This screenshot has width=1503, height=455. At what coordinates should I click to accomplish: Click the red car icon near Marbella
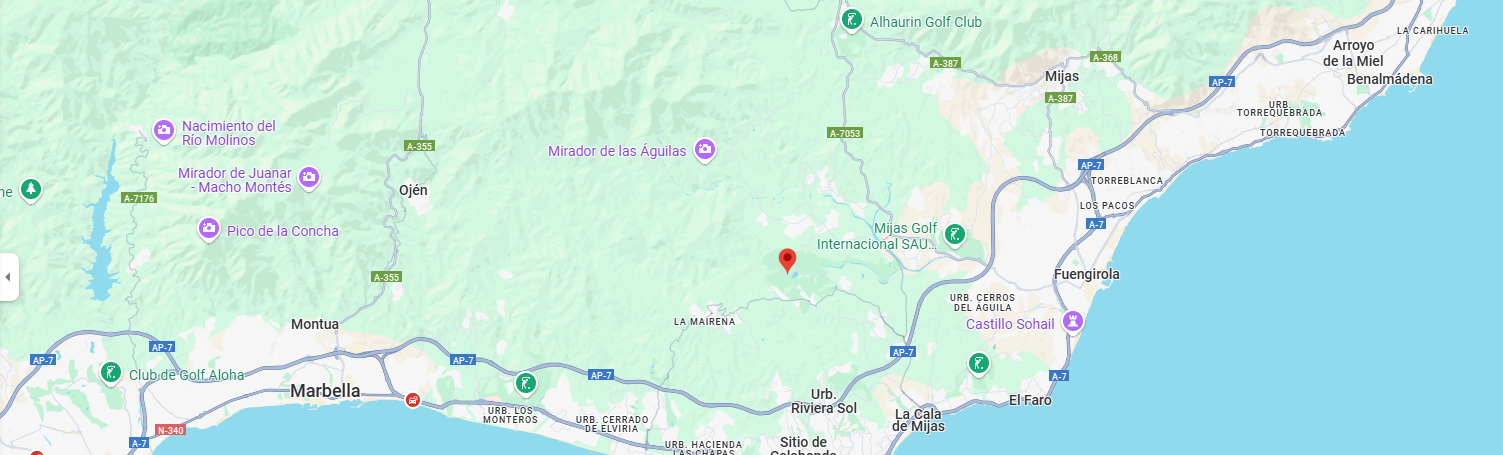412,400
